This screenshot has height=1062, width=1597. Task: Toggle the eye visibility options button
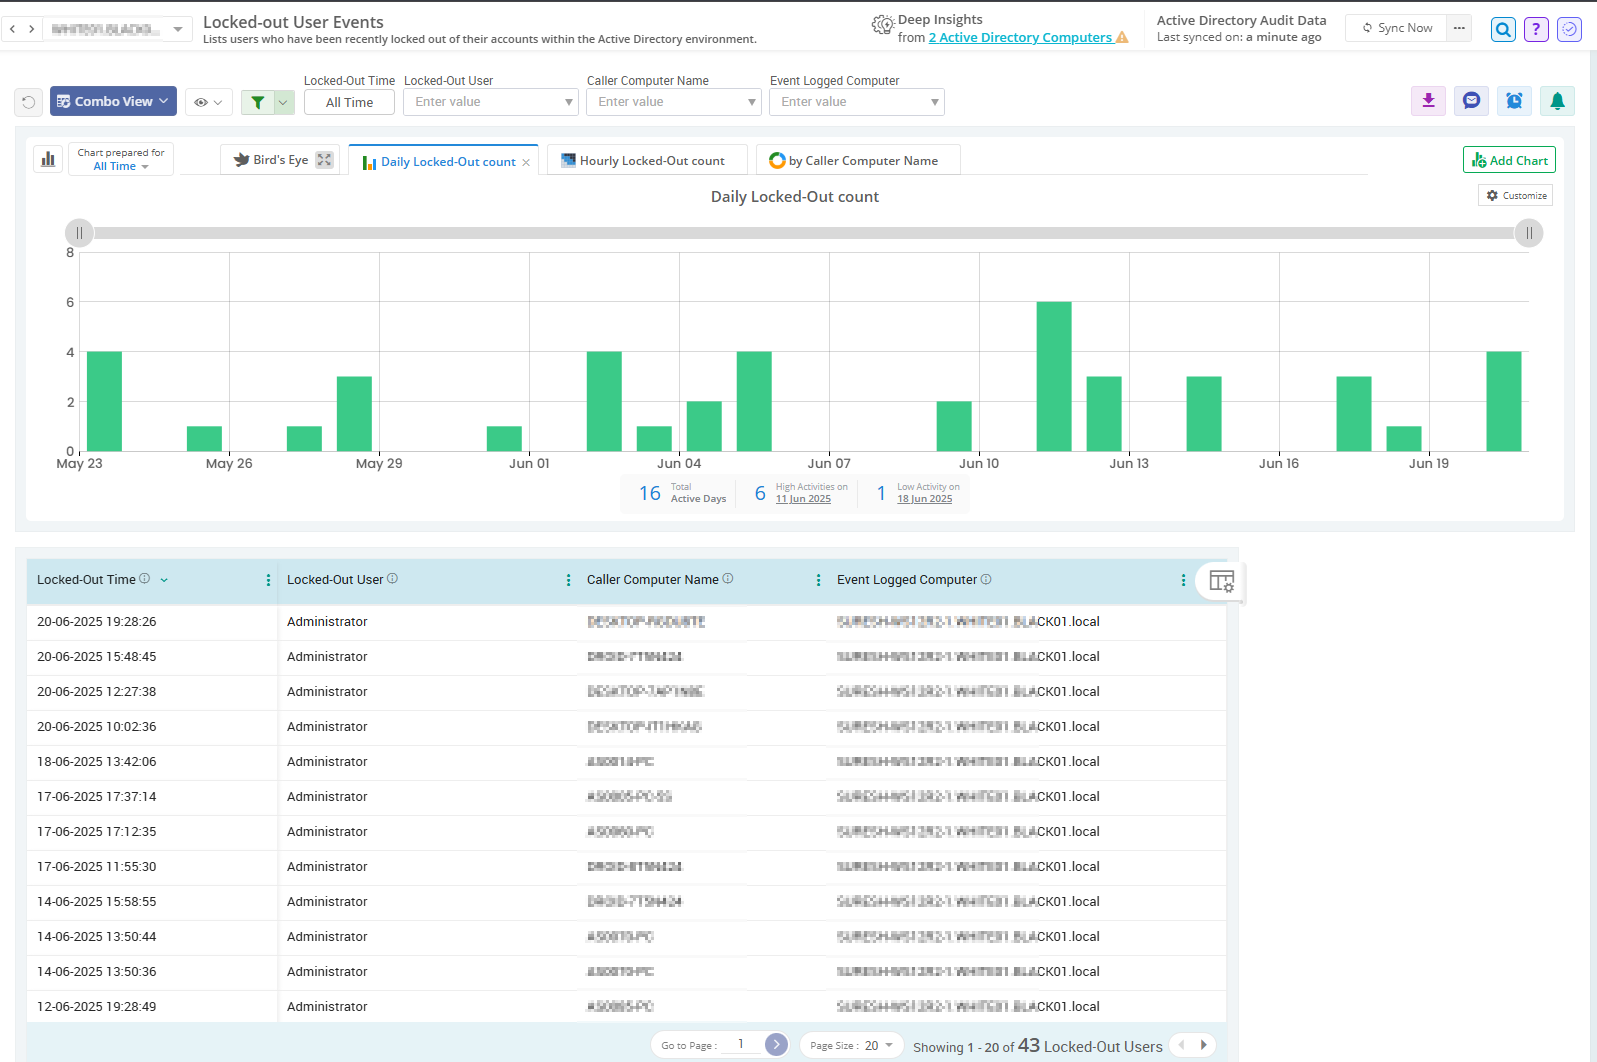pos(208,102)
